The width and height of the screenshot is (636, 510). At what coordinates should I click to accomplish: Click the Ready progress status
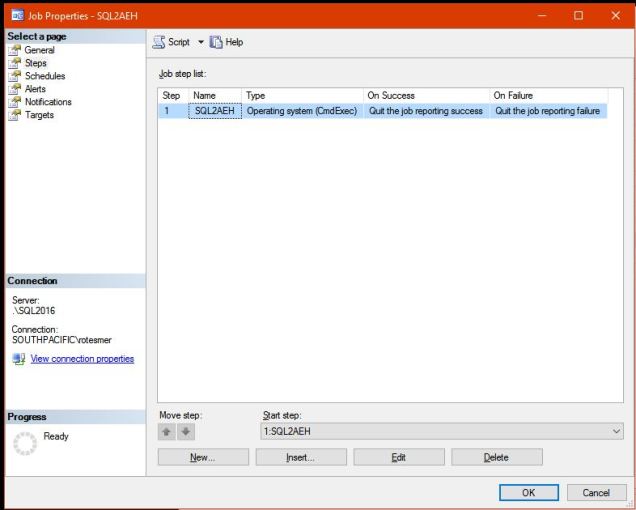56,436
